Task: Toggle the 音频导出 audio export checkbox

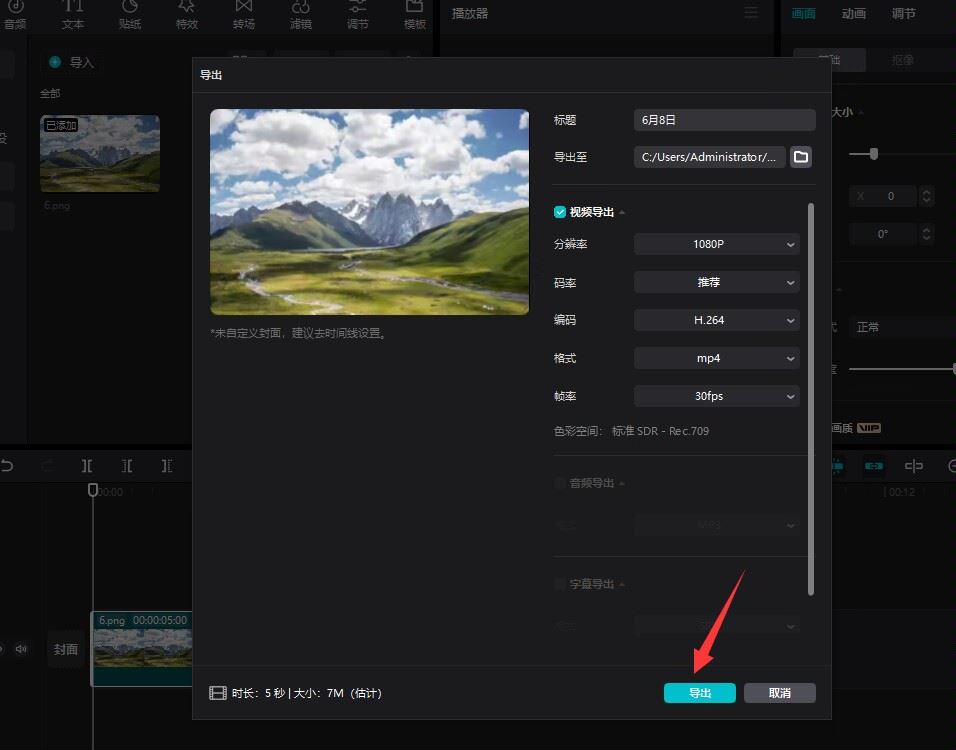Action: tap(559, 483)
